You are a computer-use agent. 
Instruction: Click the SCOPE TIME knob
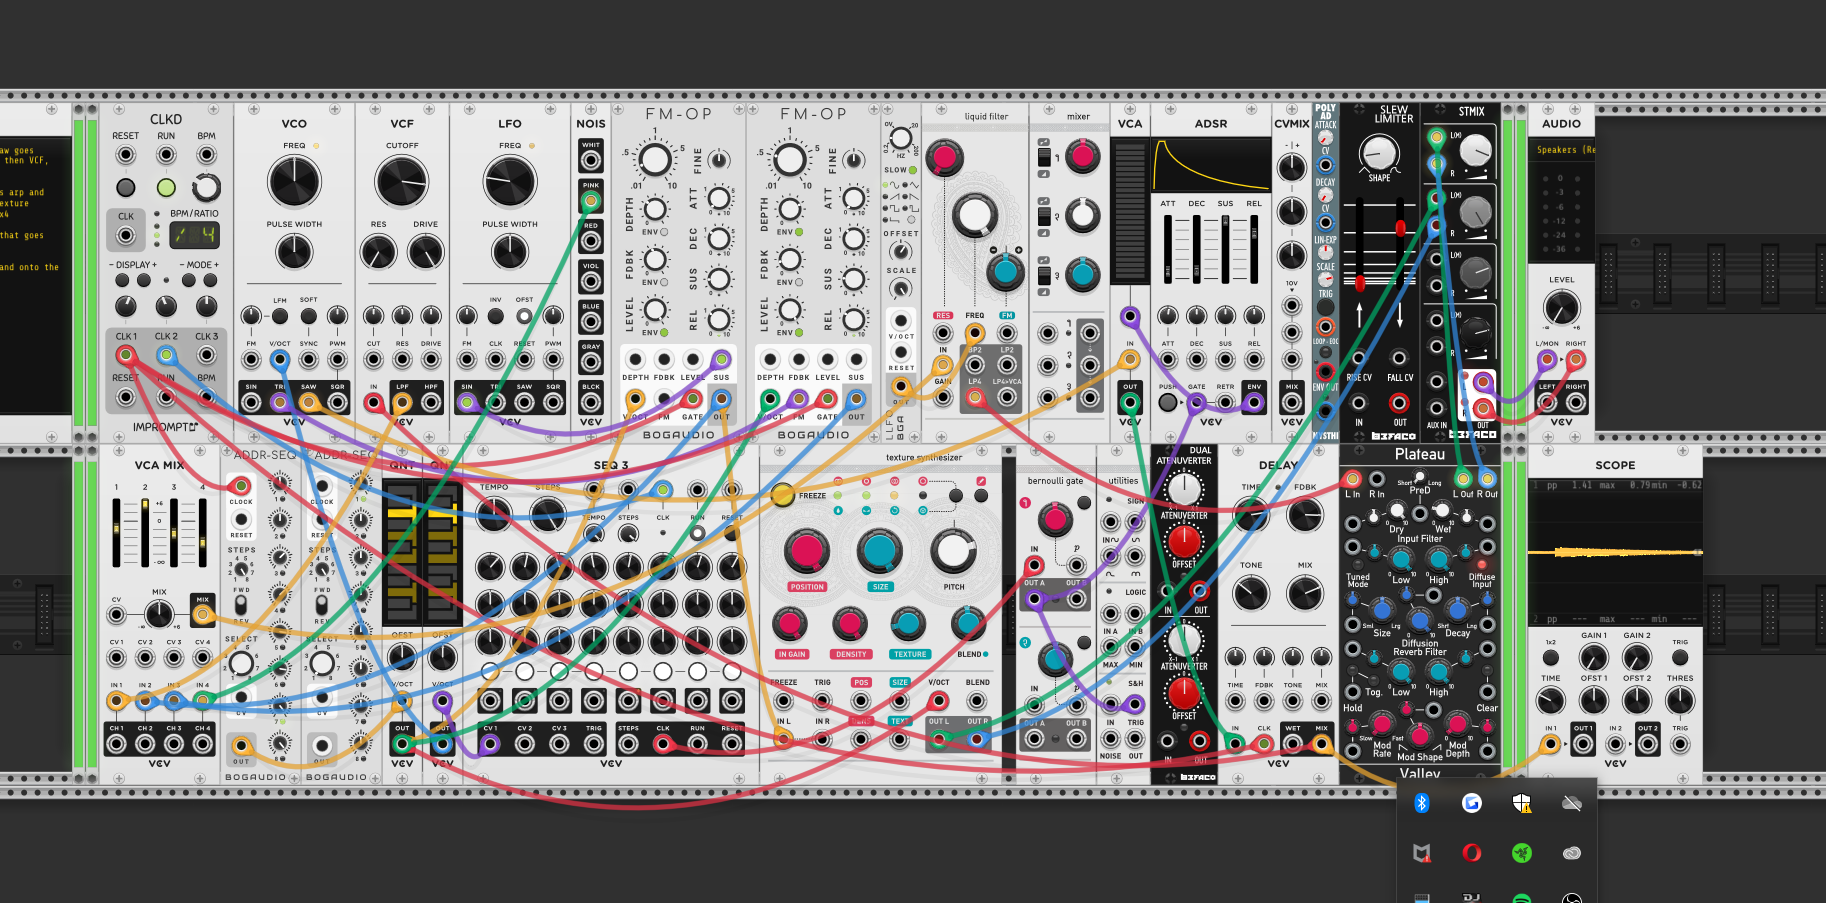pyautogui.click(x=1551, y=701)
